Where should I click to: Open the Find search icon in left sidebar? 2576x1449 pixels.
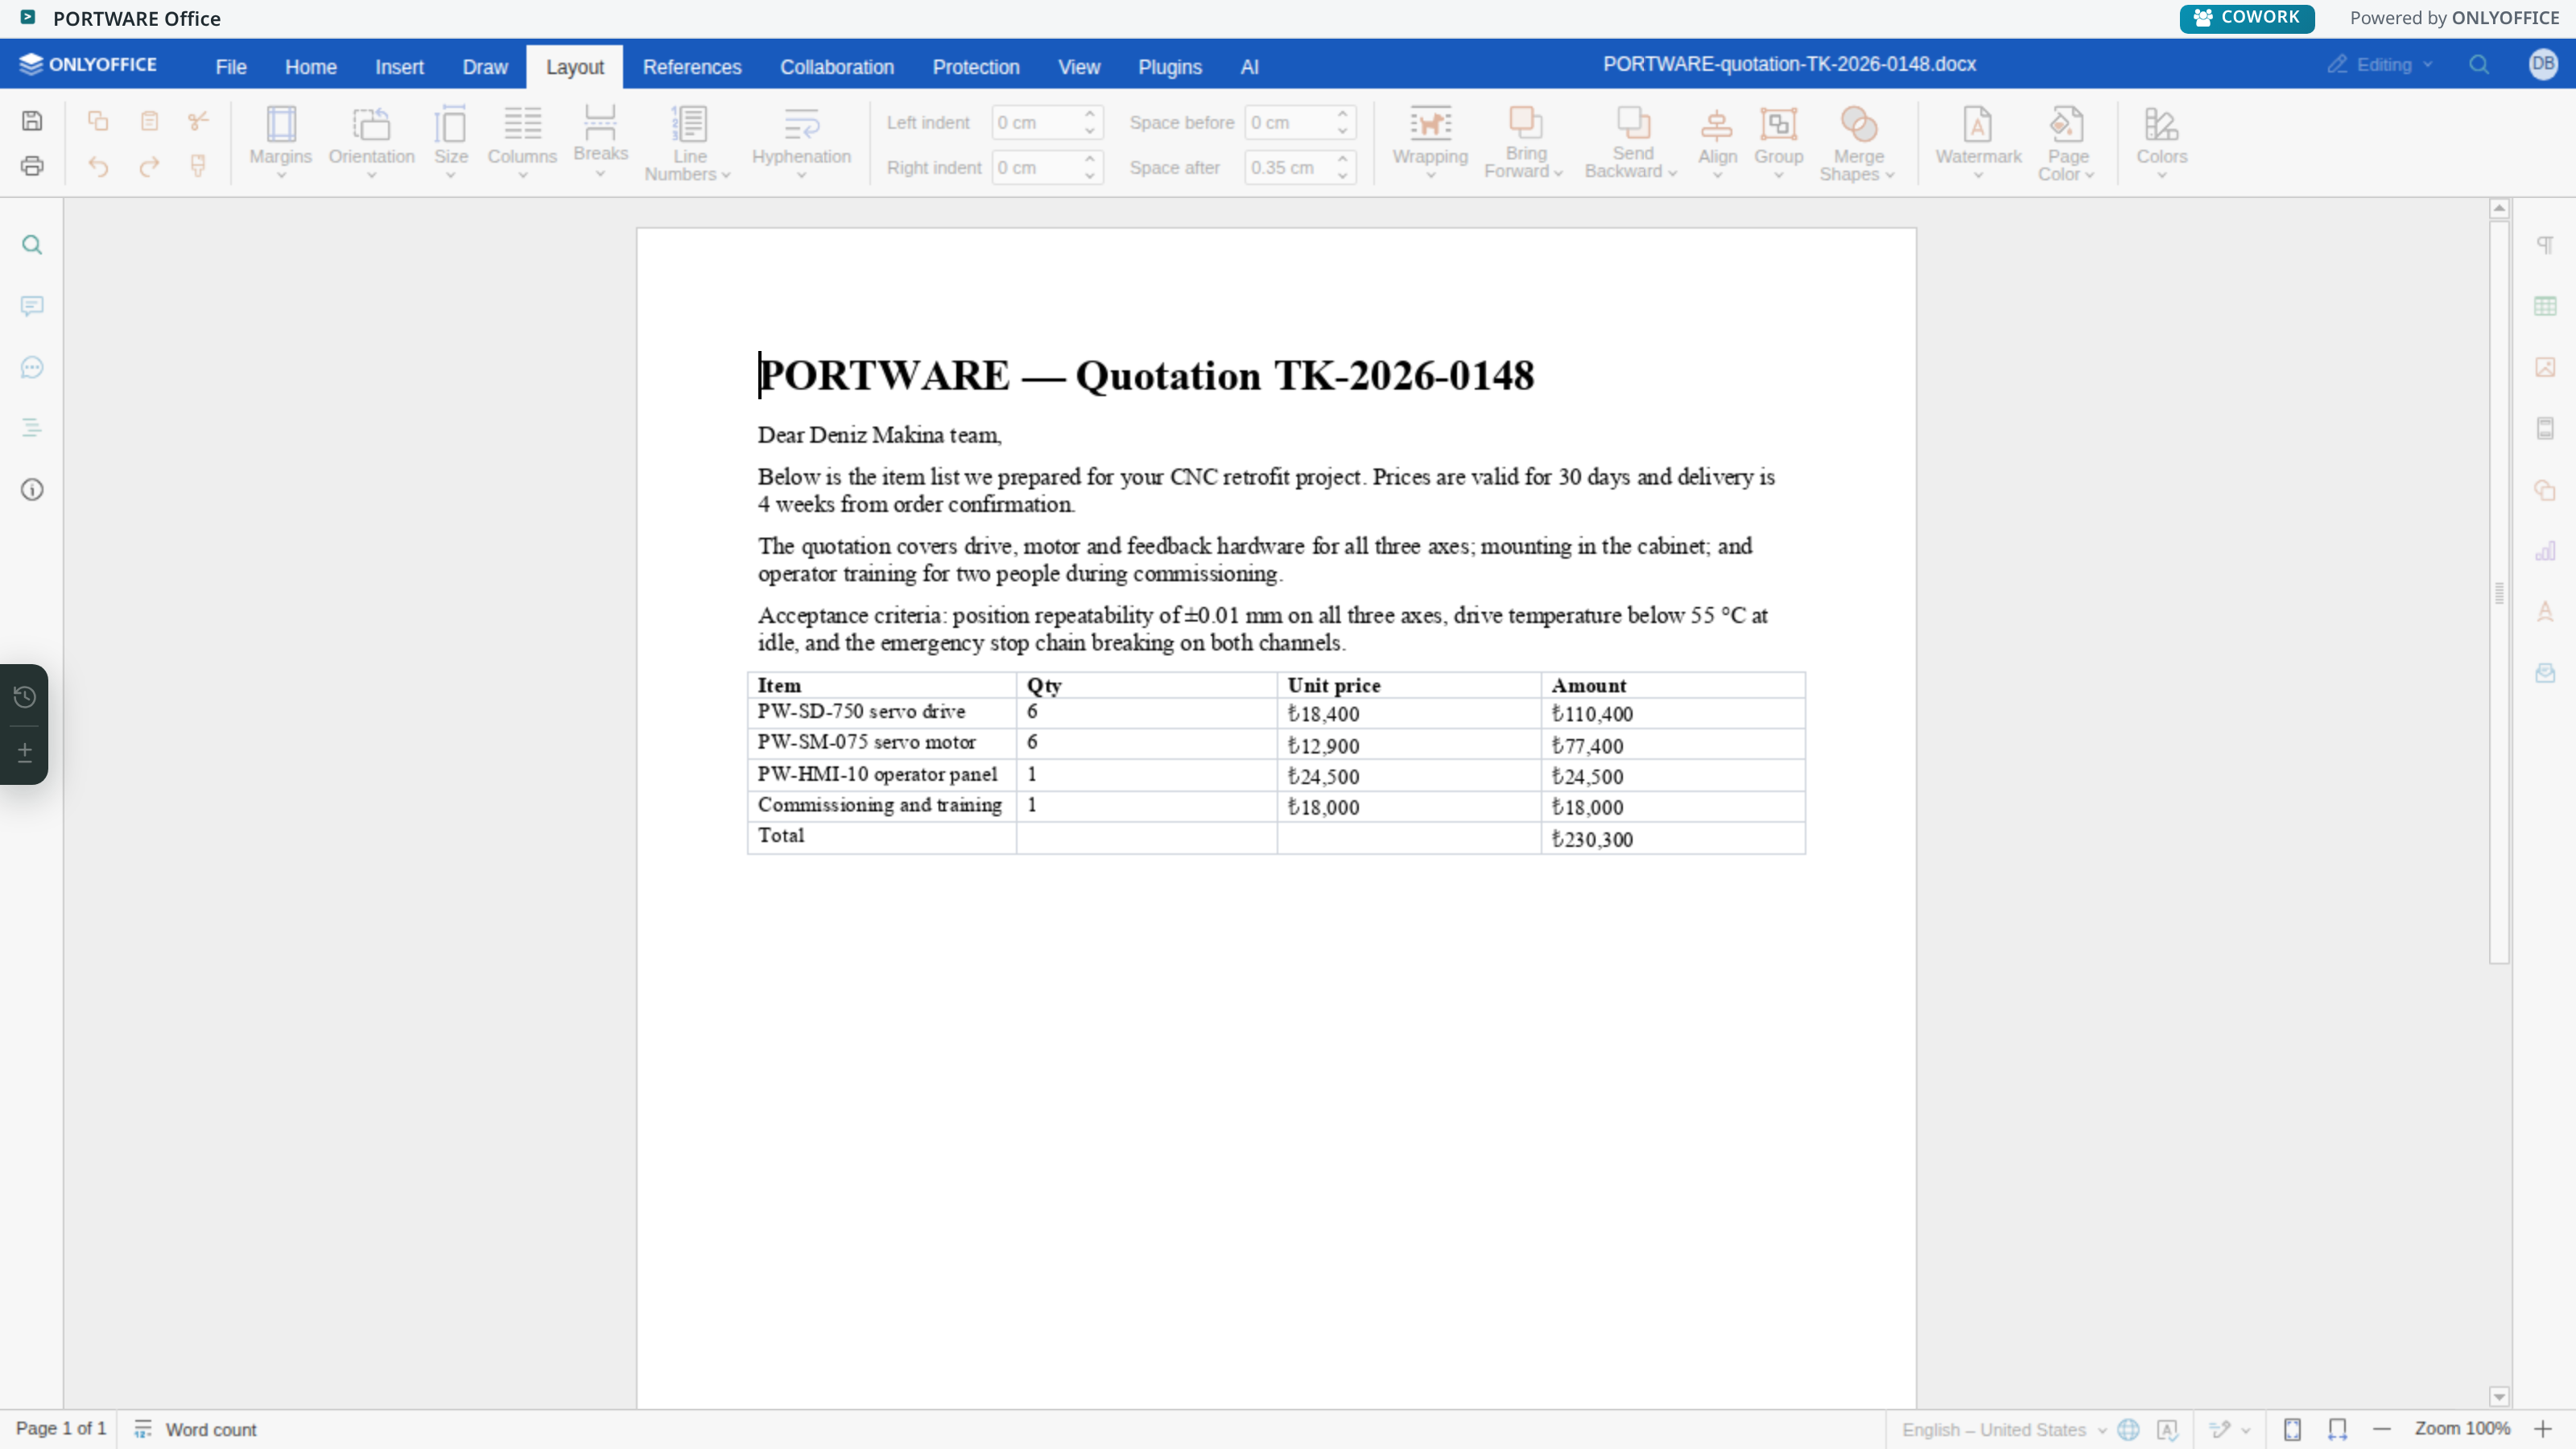point(32,245)
